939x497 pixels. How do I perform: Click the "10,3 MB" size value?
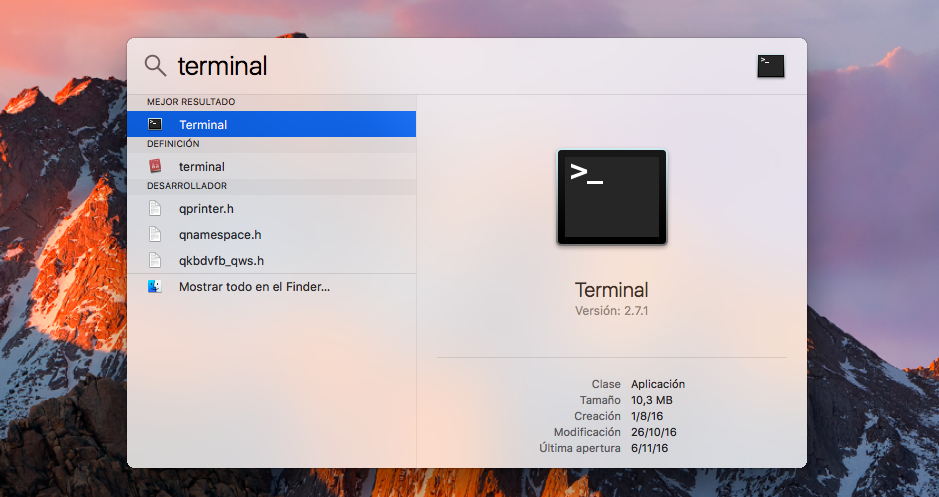pyautogui.click(x=652, y=400)
